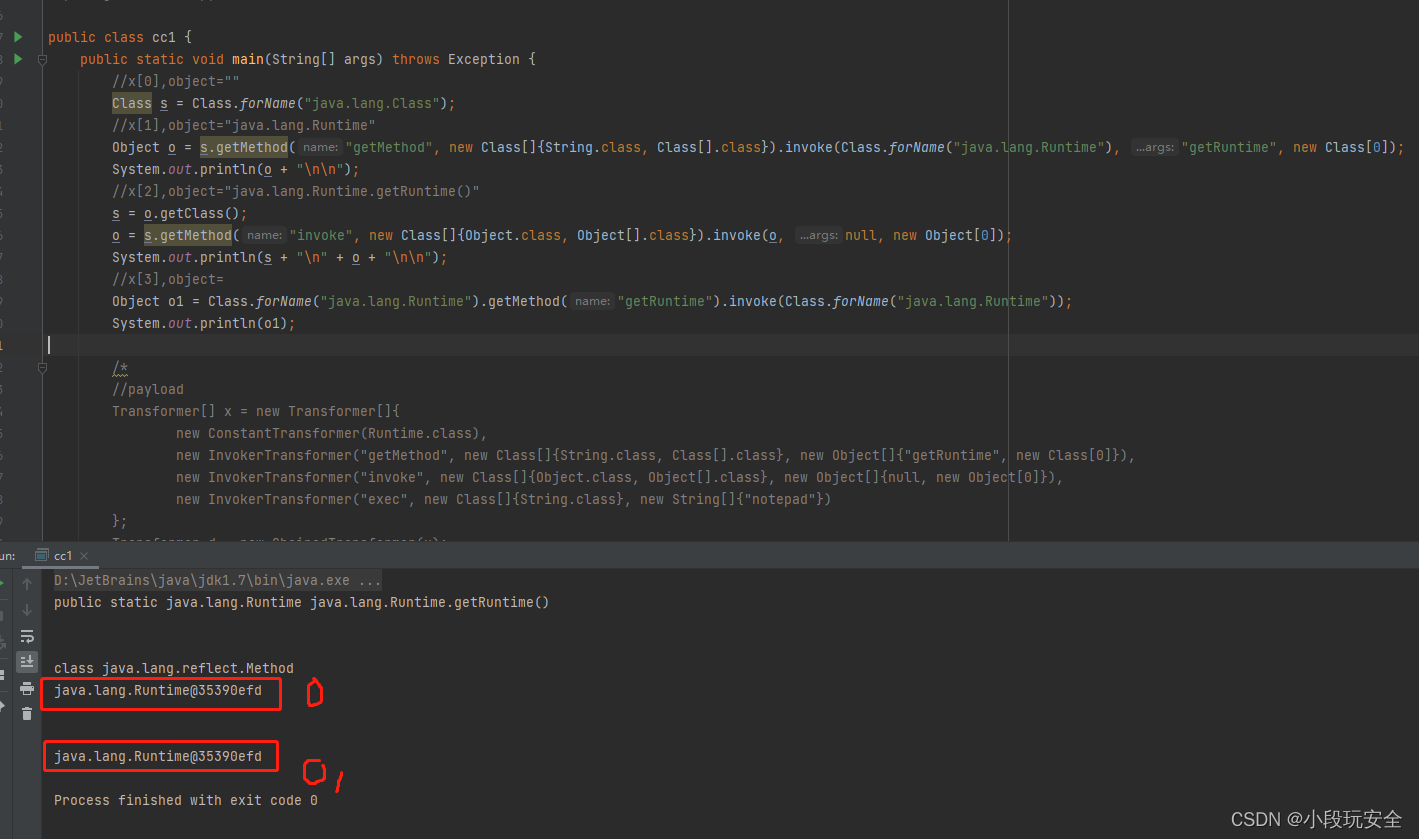
Task: Click 'name:' hint before "getMethod" string
Action: coord(321,148)
